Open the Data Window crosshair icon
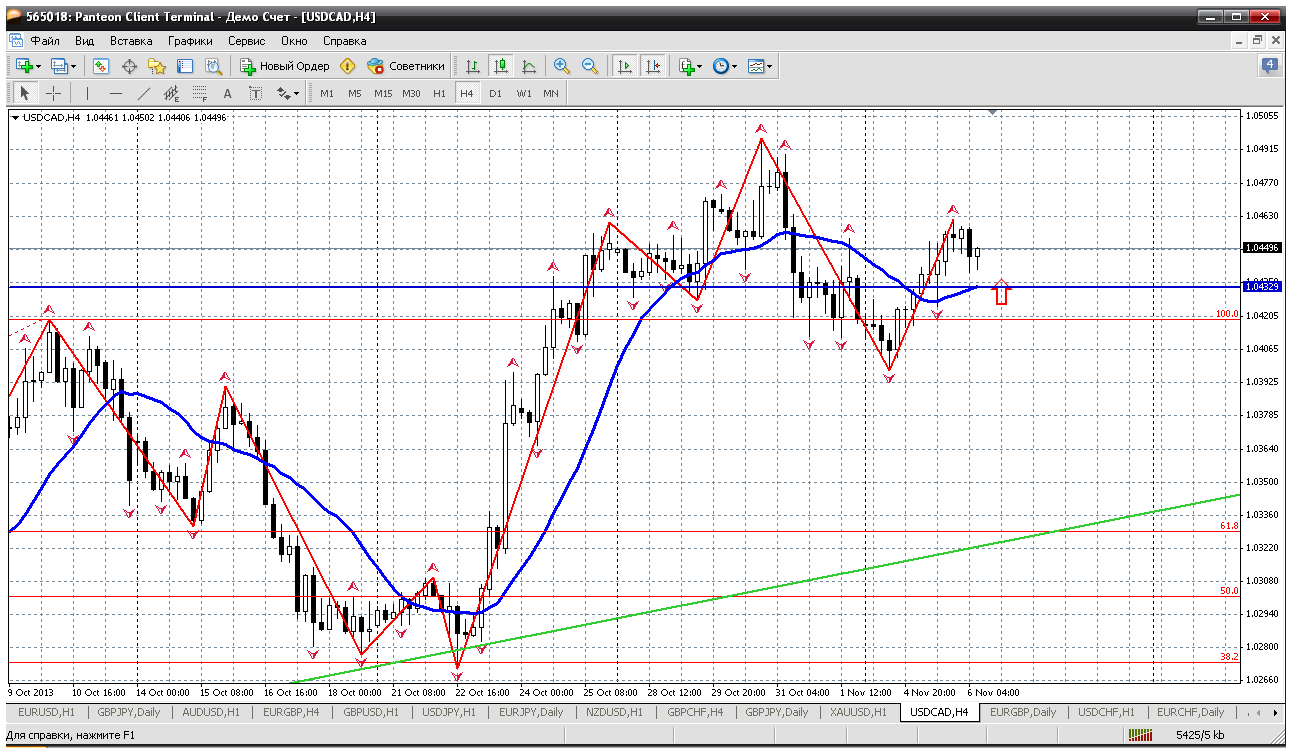1289x748 pixels. click(129, 66)
